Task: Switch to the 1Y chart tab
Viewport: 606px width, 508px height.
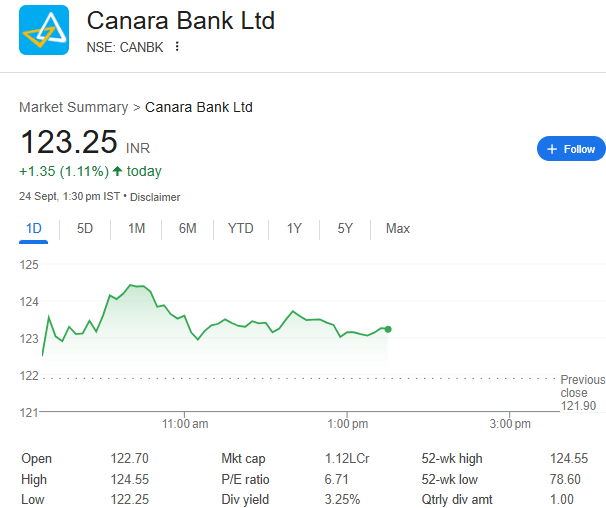Action: click(x=294, y=228)
